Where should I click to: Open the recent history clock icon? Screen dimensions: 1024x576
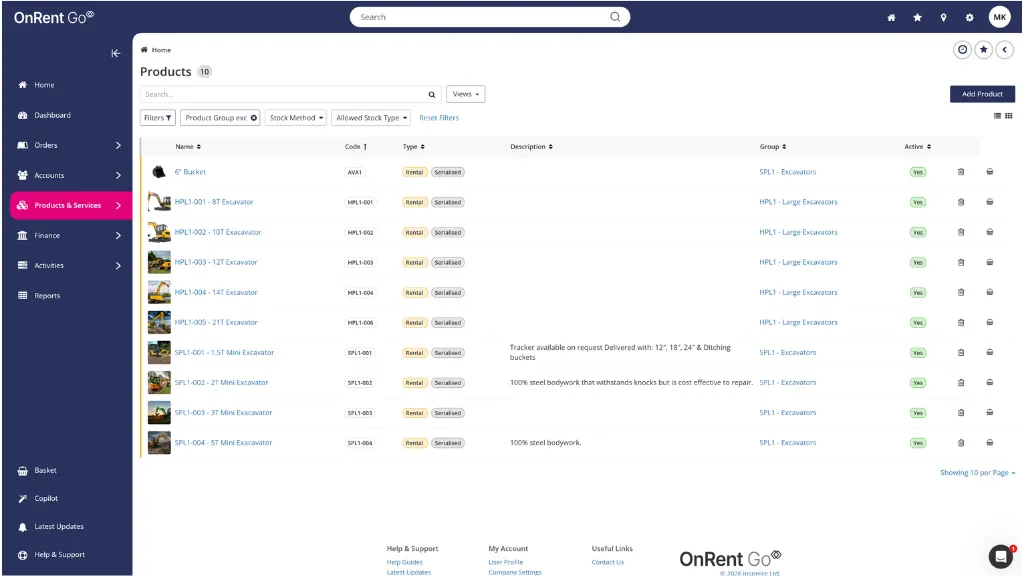[x=963, y=50]
